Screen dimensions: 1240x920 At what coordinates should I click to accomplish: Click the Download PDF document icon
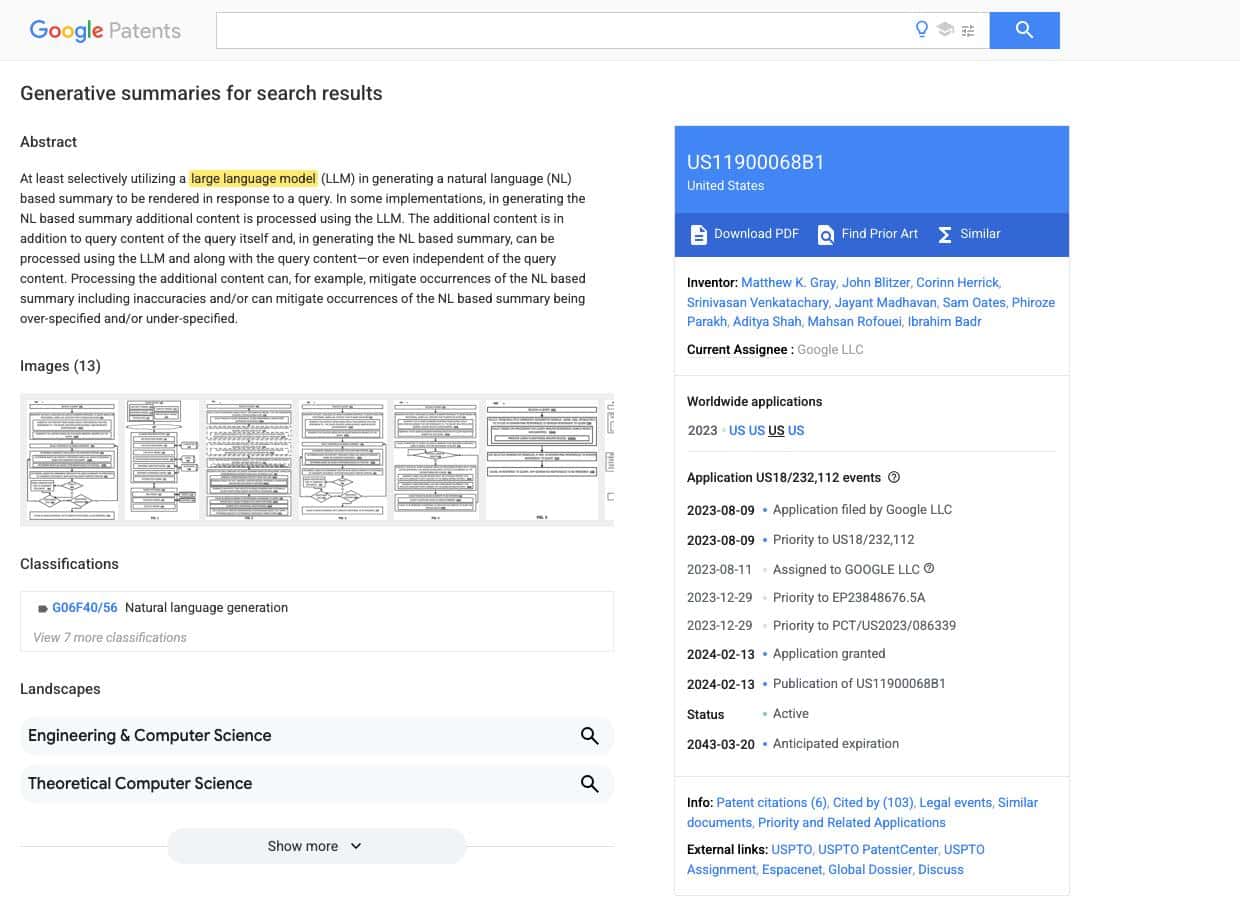point(698,234)
